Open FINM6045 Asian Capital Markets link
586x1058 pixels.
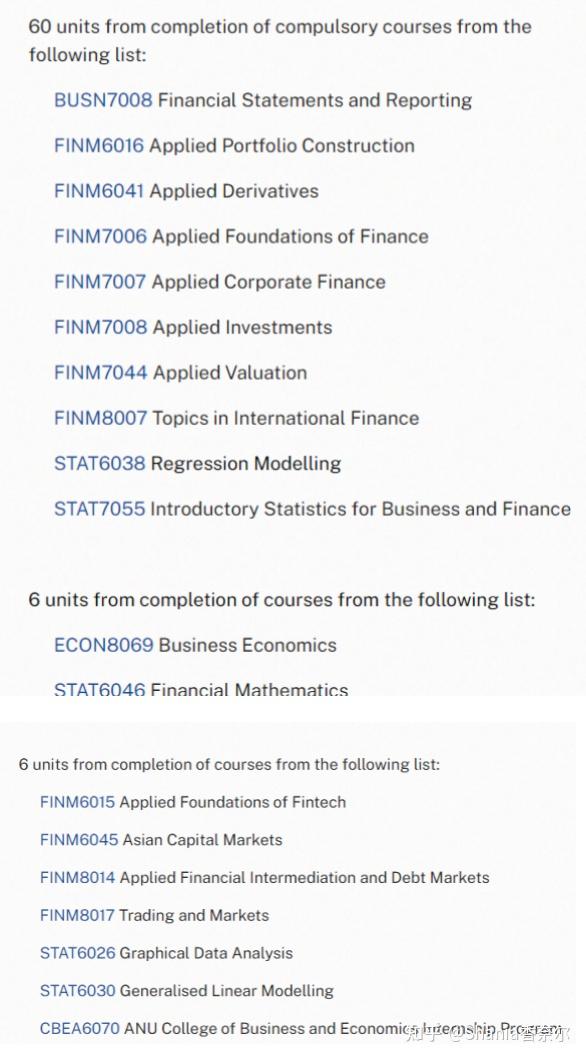click(78, 840)
